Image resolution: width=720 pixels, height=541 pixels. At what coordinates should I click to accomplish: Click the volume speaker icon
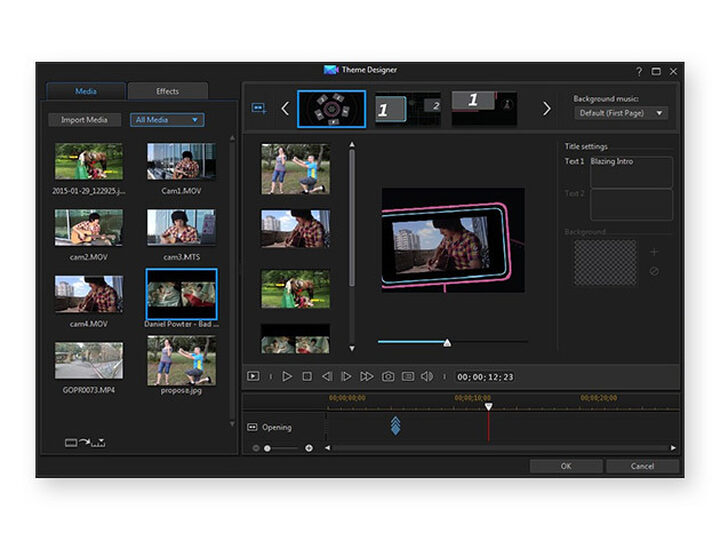point(427,376)
